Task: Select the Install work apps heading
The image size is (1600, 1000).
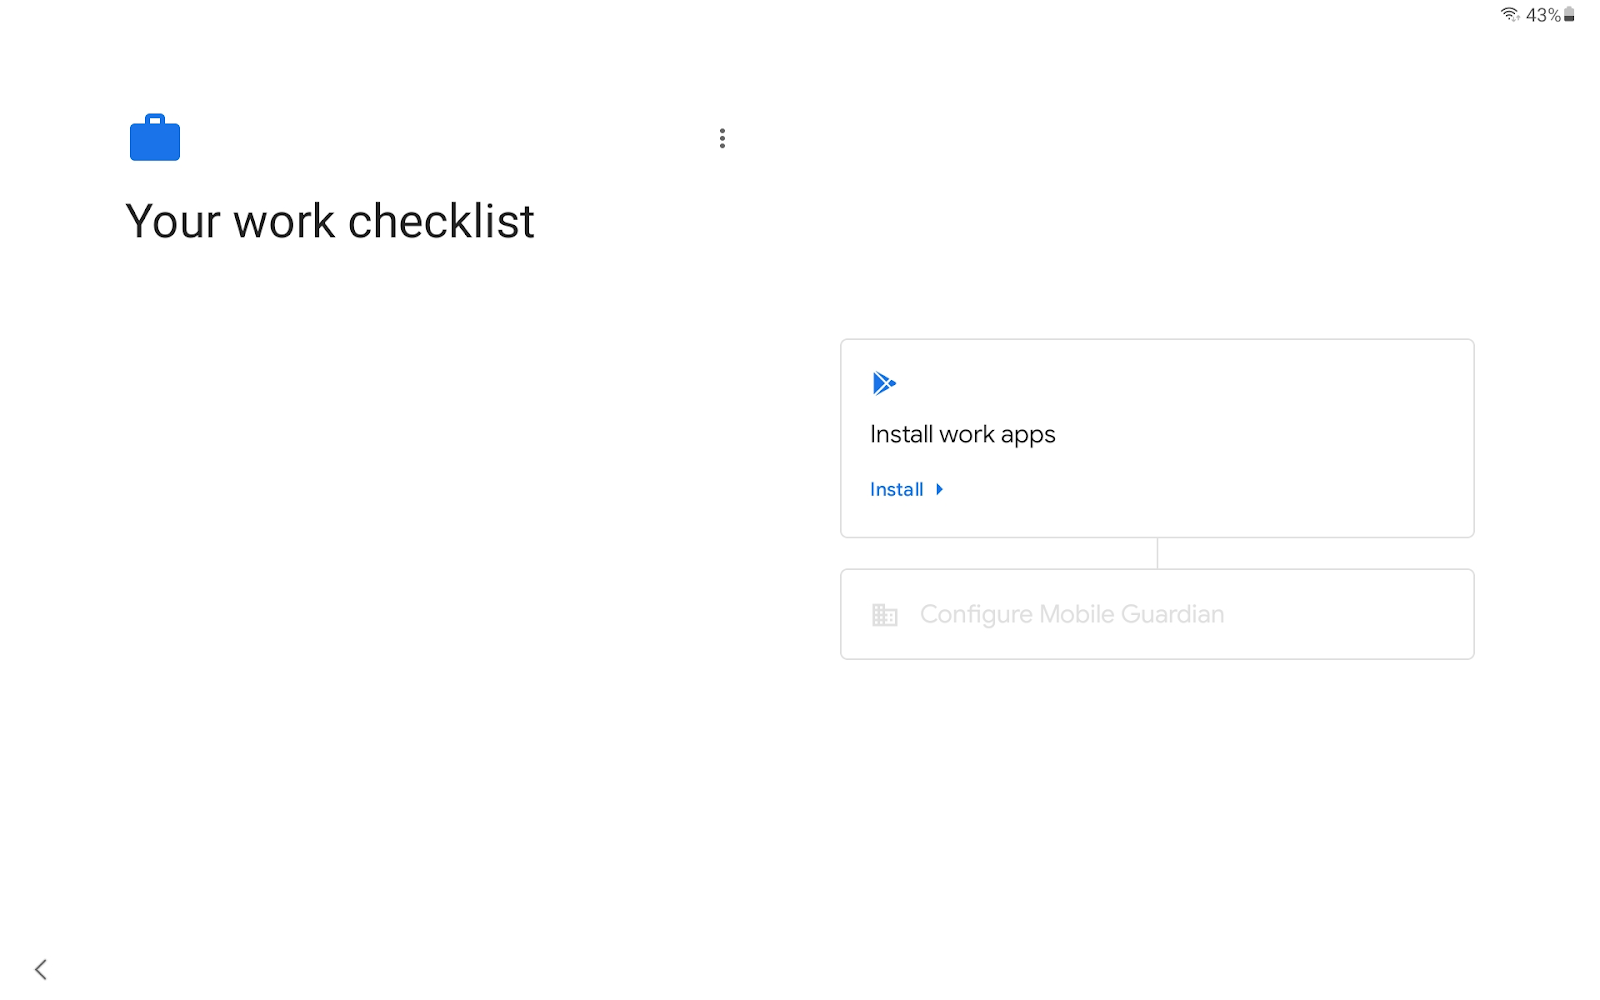Action: pyautogui.click(x=962, y=434)
